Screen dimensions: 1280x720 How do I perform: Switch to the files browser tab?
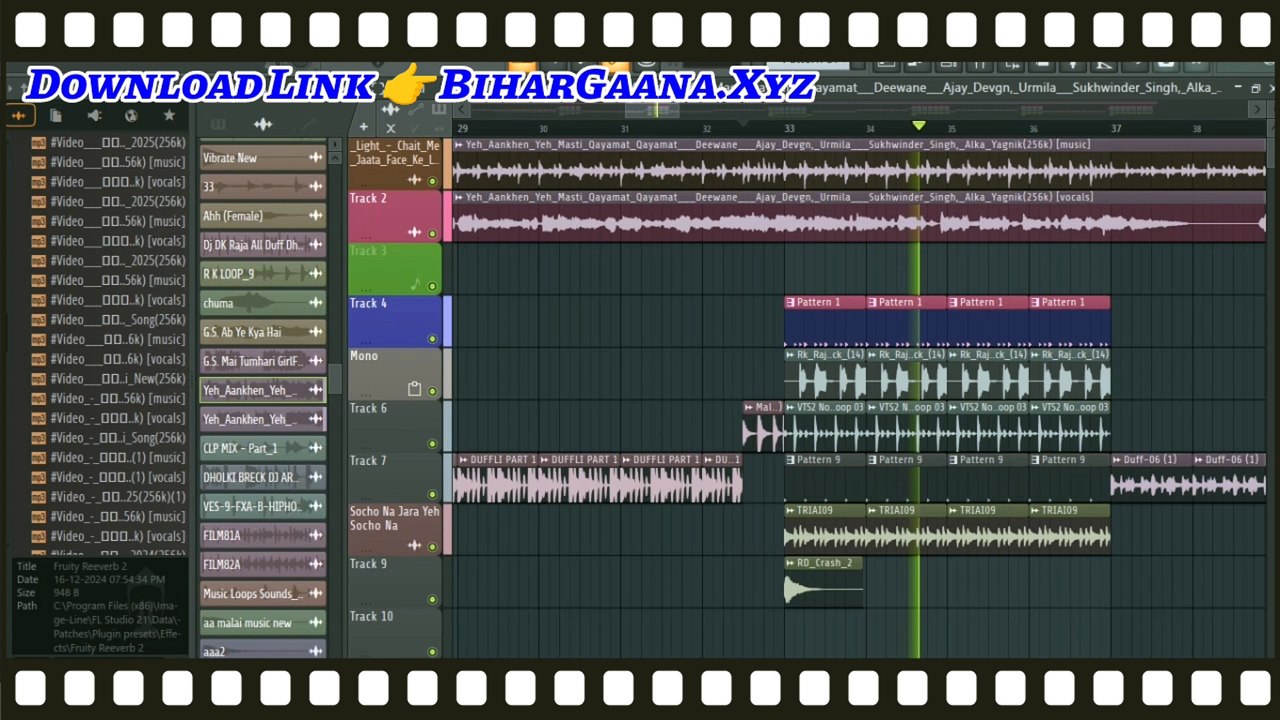[x=56, y=116]
